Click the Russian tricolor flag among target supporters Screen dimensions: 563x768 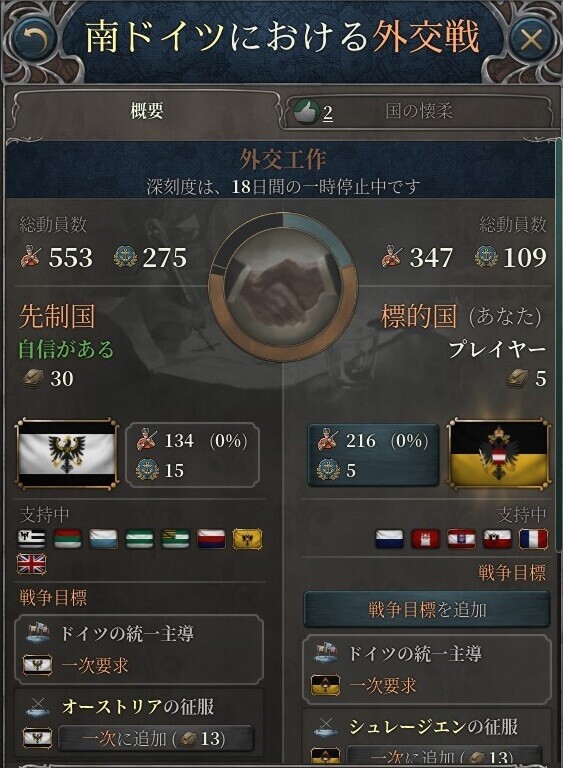click(390, 539)
